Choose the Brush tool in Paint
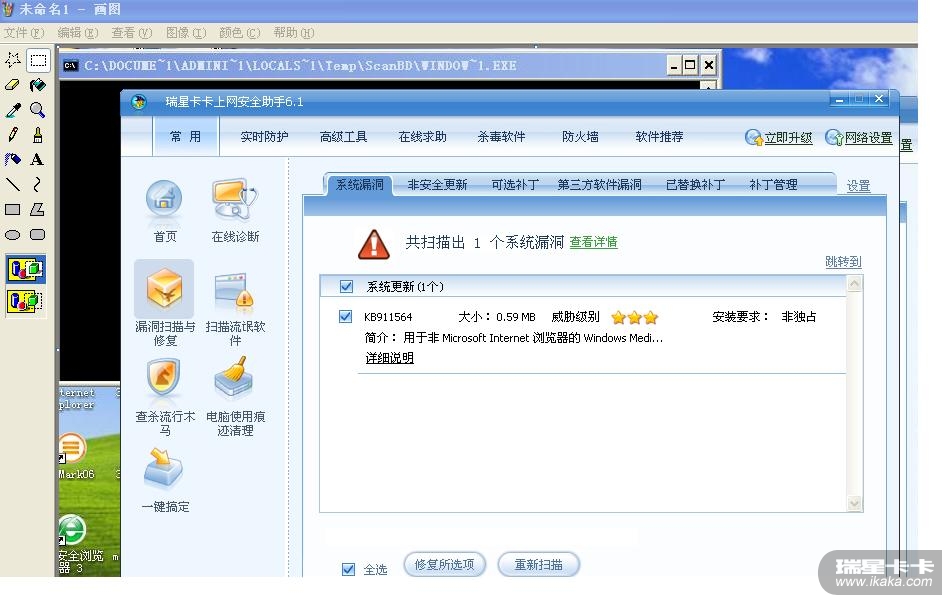This screenshot has height=602, width=952. click(38, 135)
